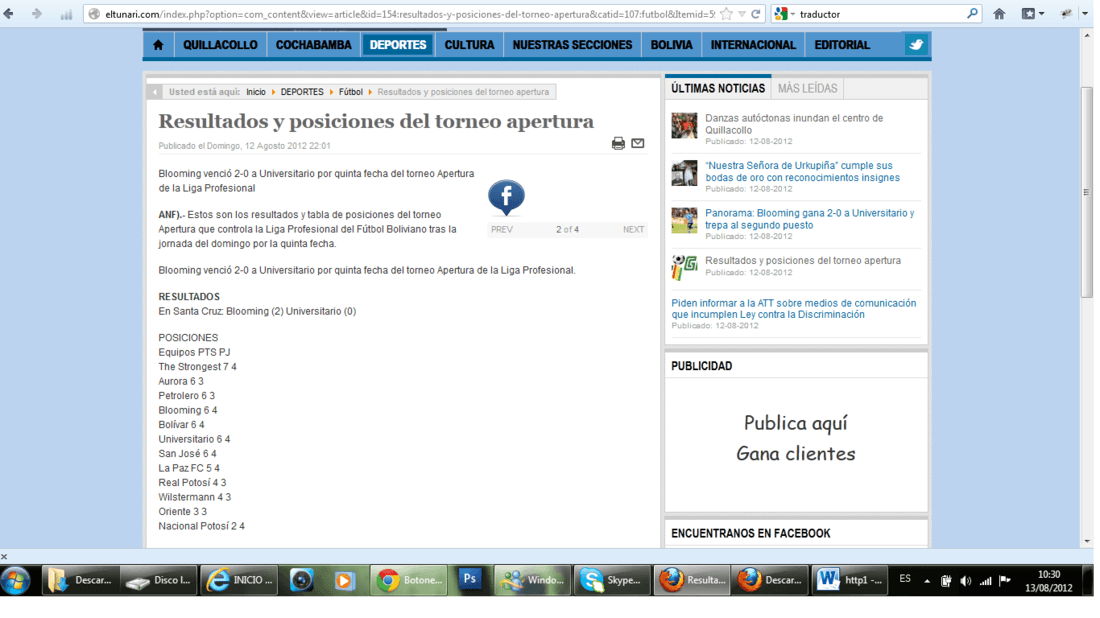Click the browser address bar
This screenshot has width=1100, height=618.
pyautogui.click(x=409, y=14)
